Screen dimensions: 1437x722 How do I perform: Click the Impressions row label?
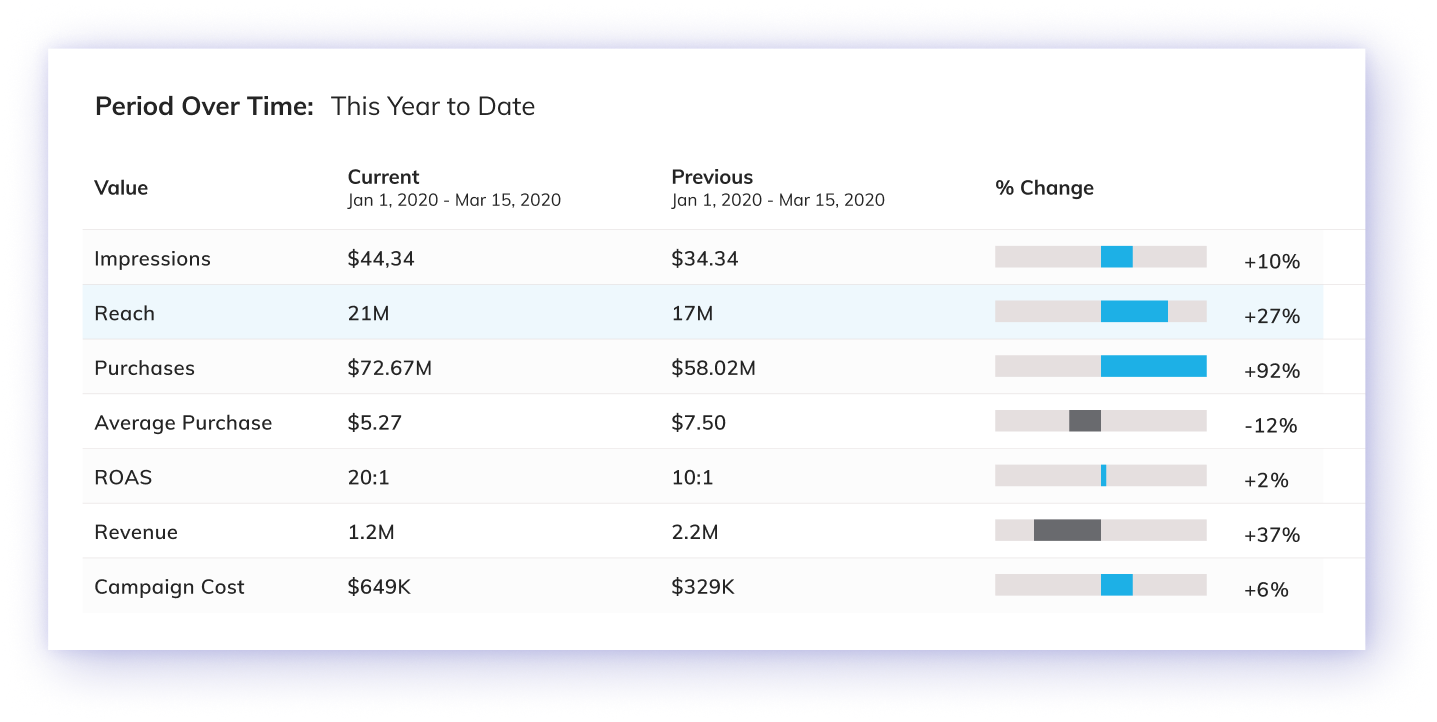pos(152,259)
